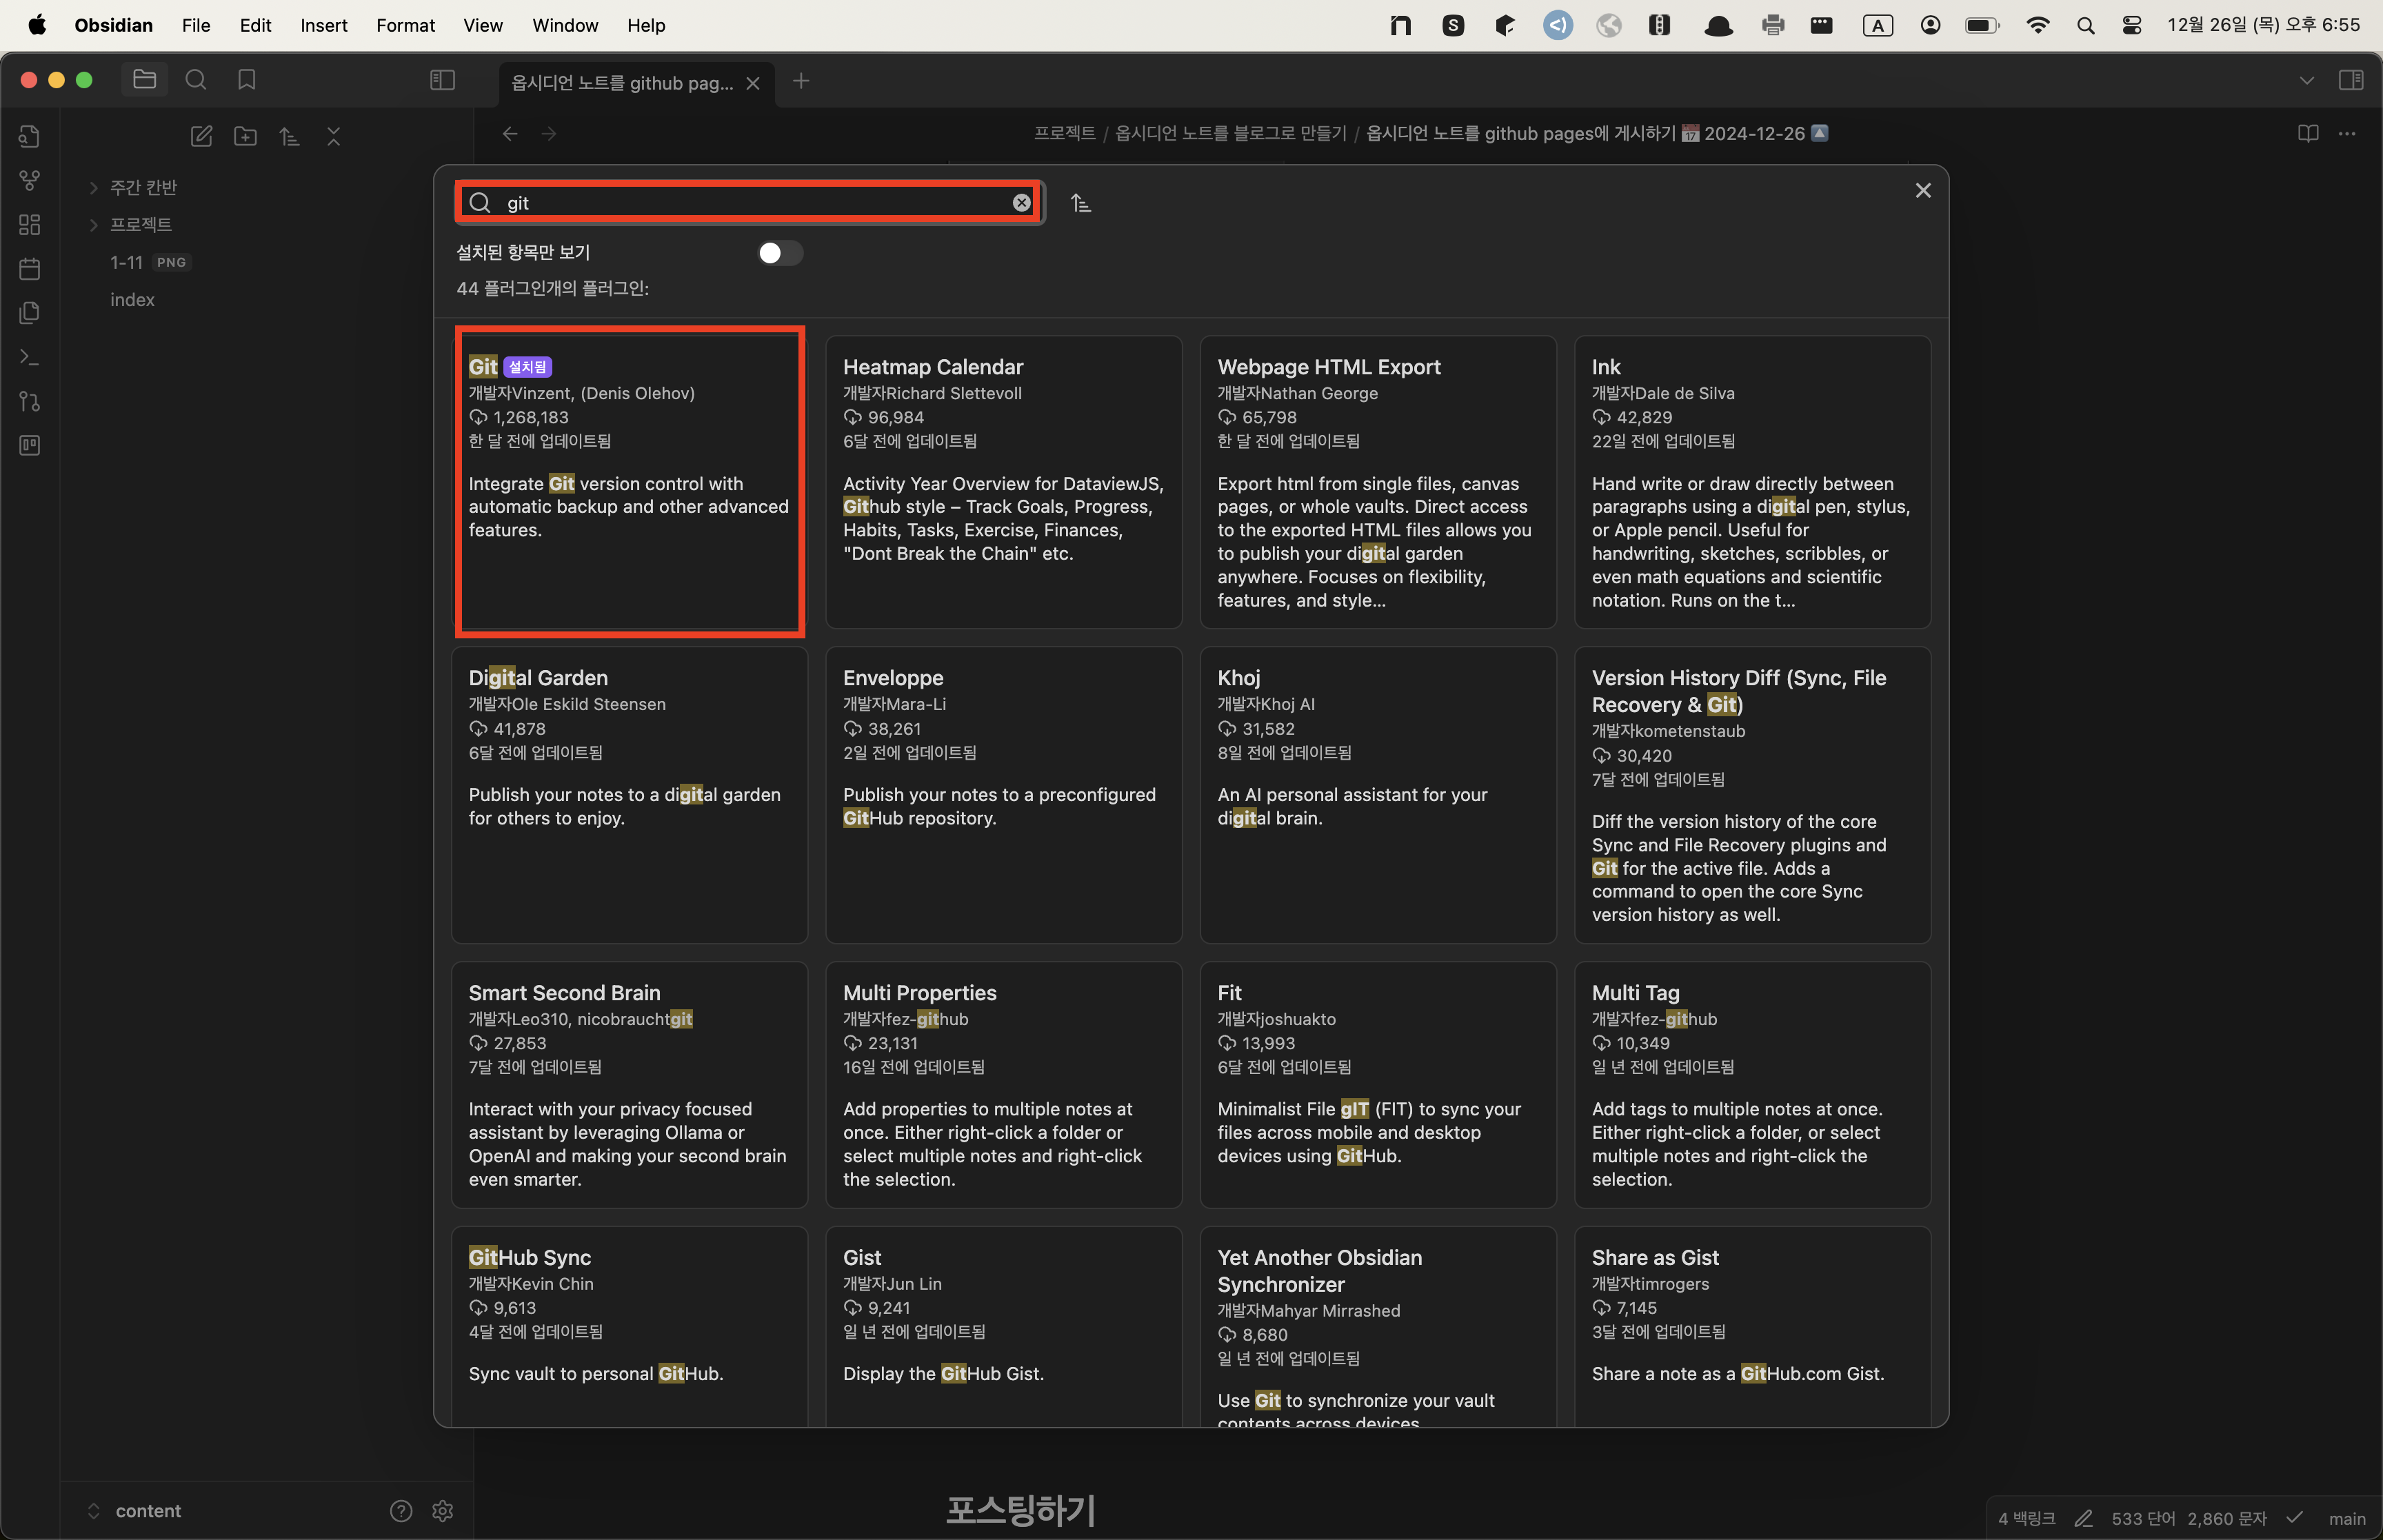Open vault help icon
Screen dimensions: 2383x1540
[x=401, y=1510]
